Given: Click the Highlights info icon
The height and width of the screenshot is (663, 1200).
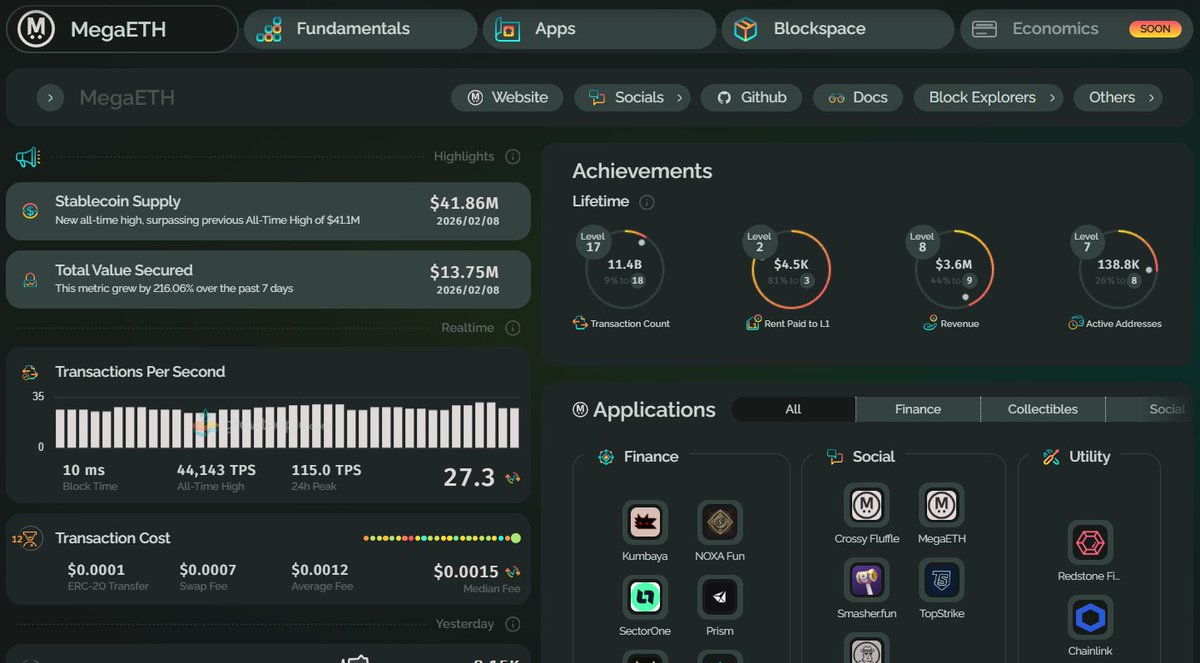Looking at the screenshot, I should coord(513,156).
